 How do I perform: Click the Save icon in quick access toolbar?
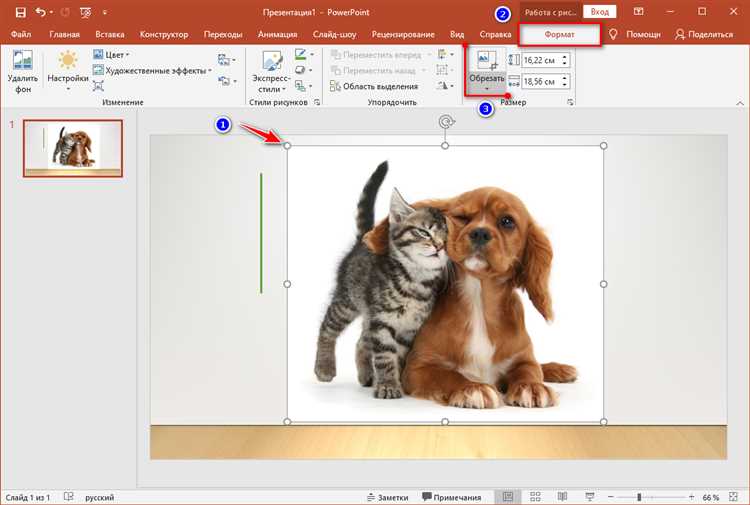pyautogui.click(x=22, y=12)
